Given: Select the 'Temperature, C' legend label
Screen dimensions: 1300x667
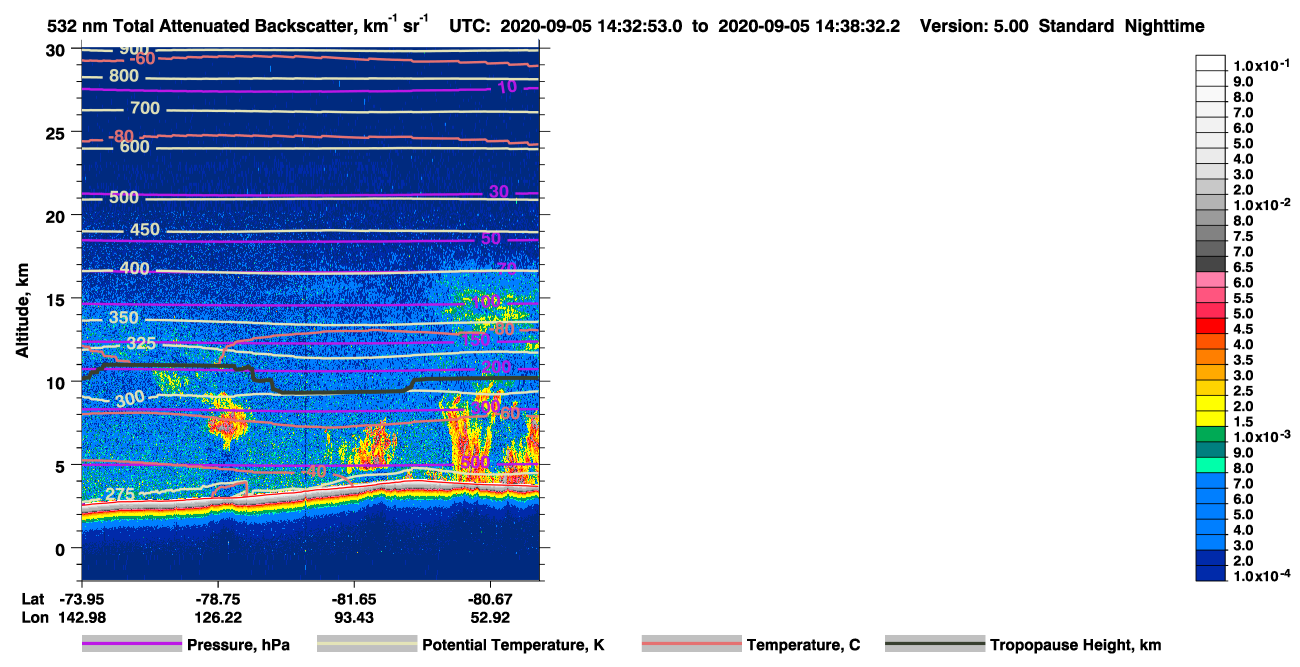Looking at the screenshot, I should [803, 645].
